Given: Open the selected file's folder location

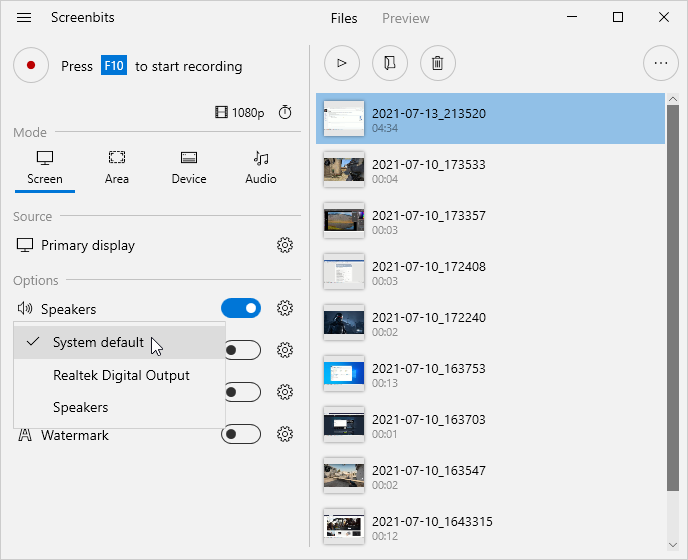Looking at the screenshot, I should (390, 63).
